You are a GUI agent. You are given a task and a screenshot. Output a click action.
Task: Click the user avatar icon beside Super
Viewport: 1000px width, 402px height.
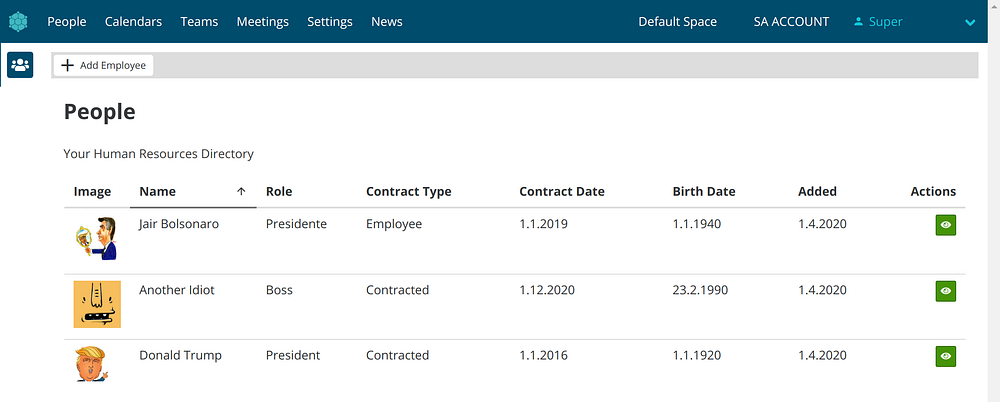click(x=858, y=21)
